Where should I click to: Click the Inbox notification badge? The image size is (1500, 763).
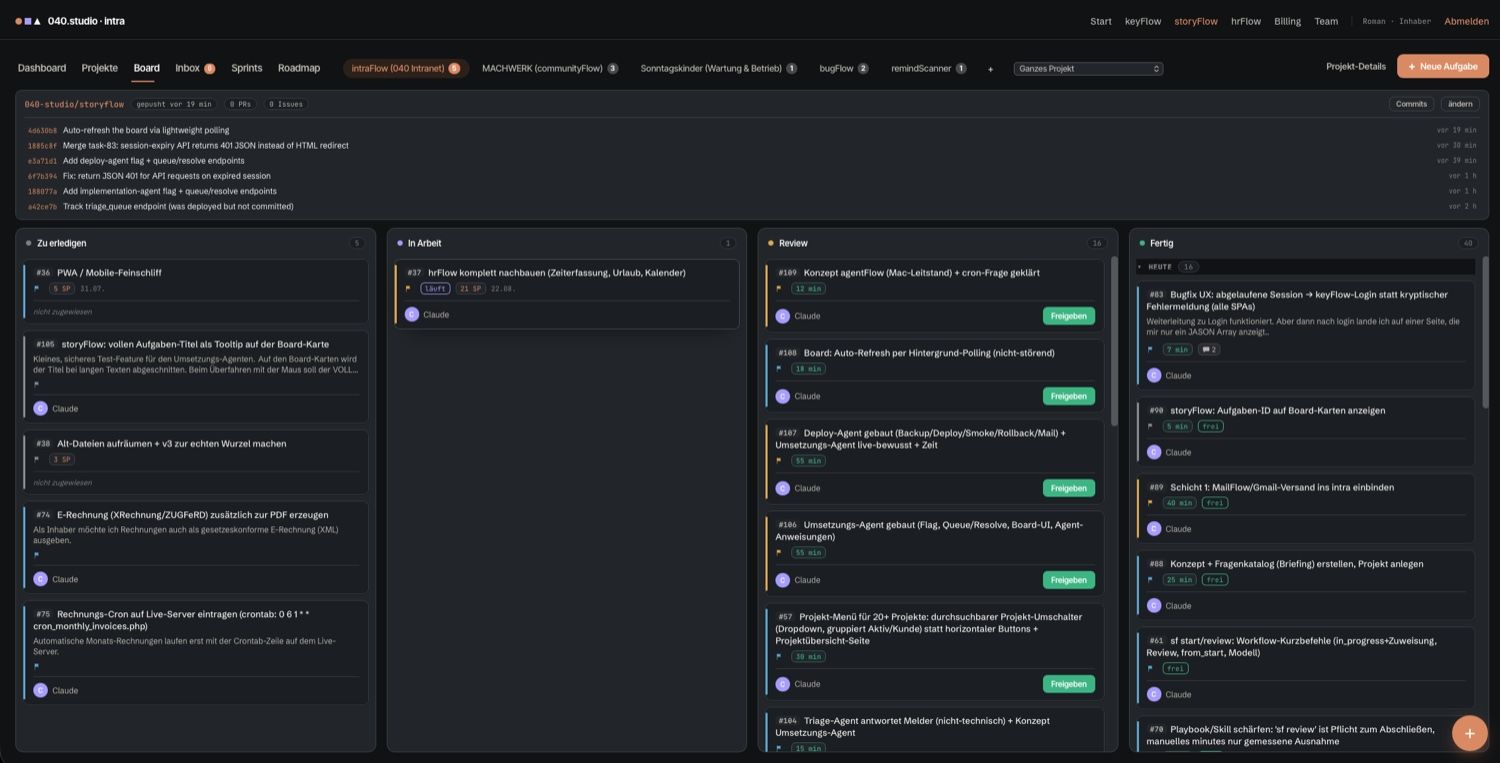pos(209,69)
